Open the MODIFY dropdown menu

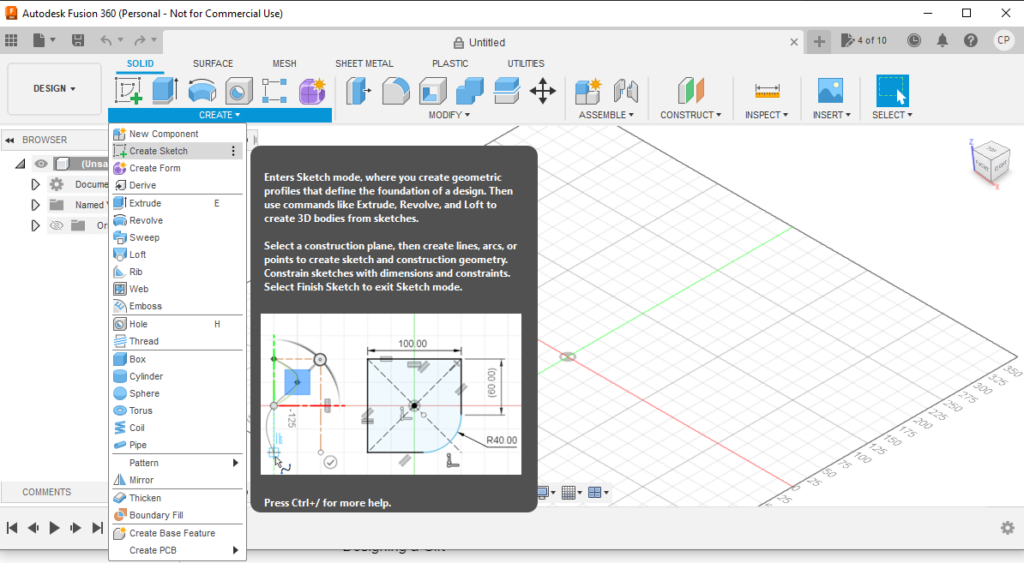(x=449, y=115)
